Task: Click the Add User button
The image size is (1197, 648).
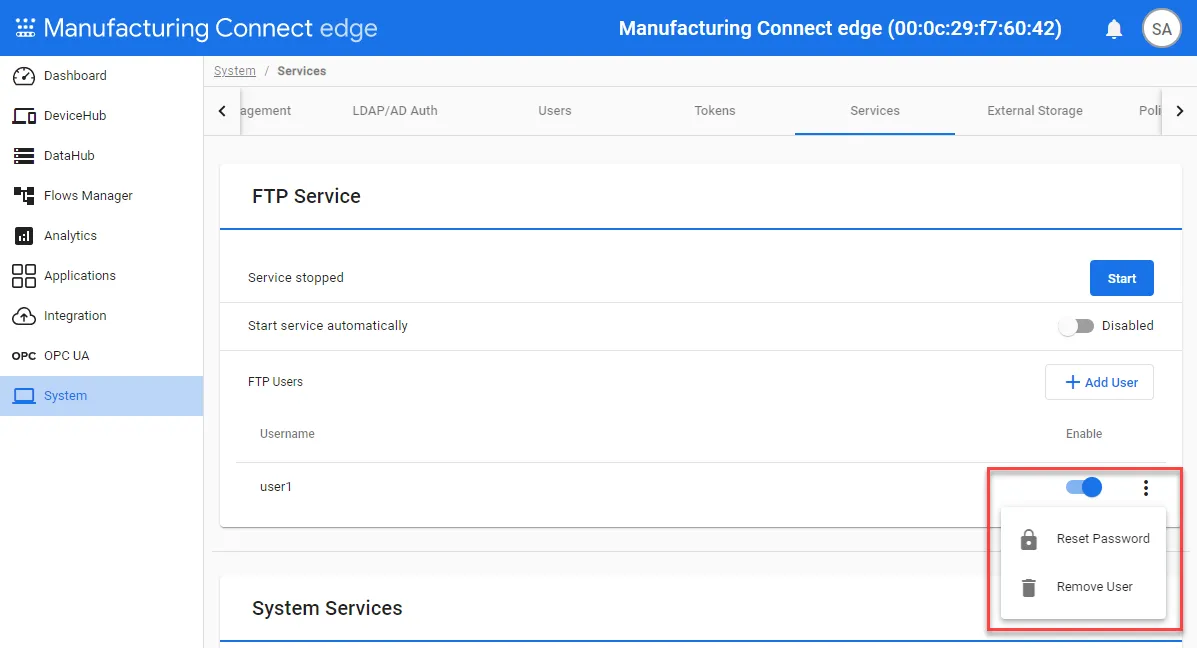Action: point(1099,382)
